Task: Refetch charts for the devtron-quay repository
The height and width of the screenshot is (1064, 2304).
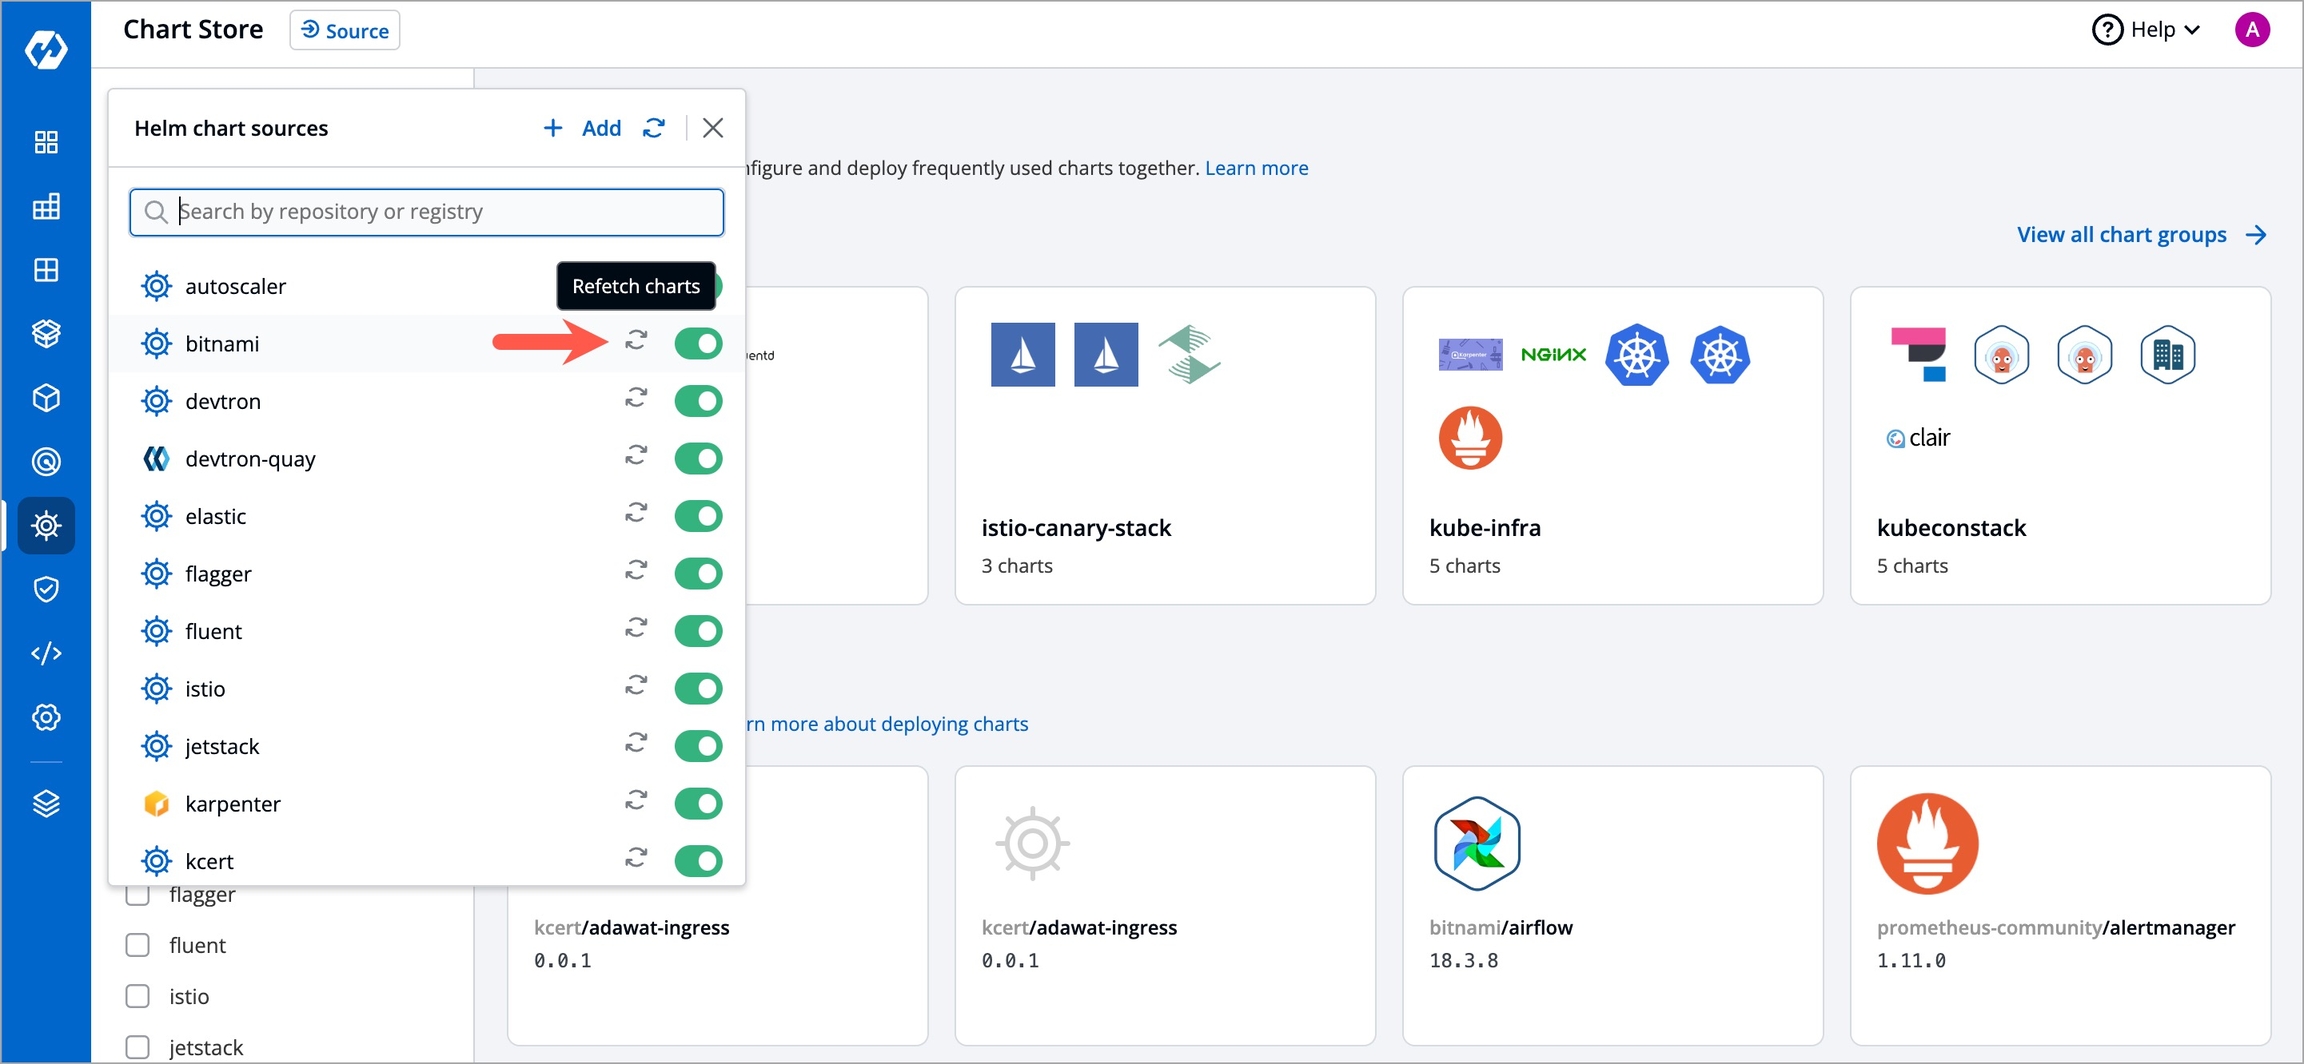Action: pos(636,457)
